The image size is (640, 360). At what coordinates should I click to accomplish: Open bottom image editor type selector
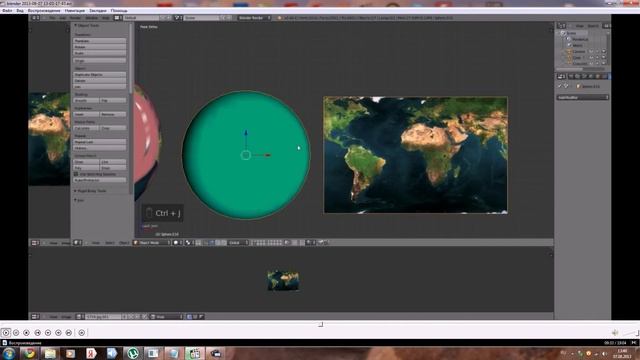36,316
